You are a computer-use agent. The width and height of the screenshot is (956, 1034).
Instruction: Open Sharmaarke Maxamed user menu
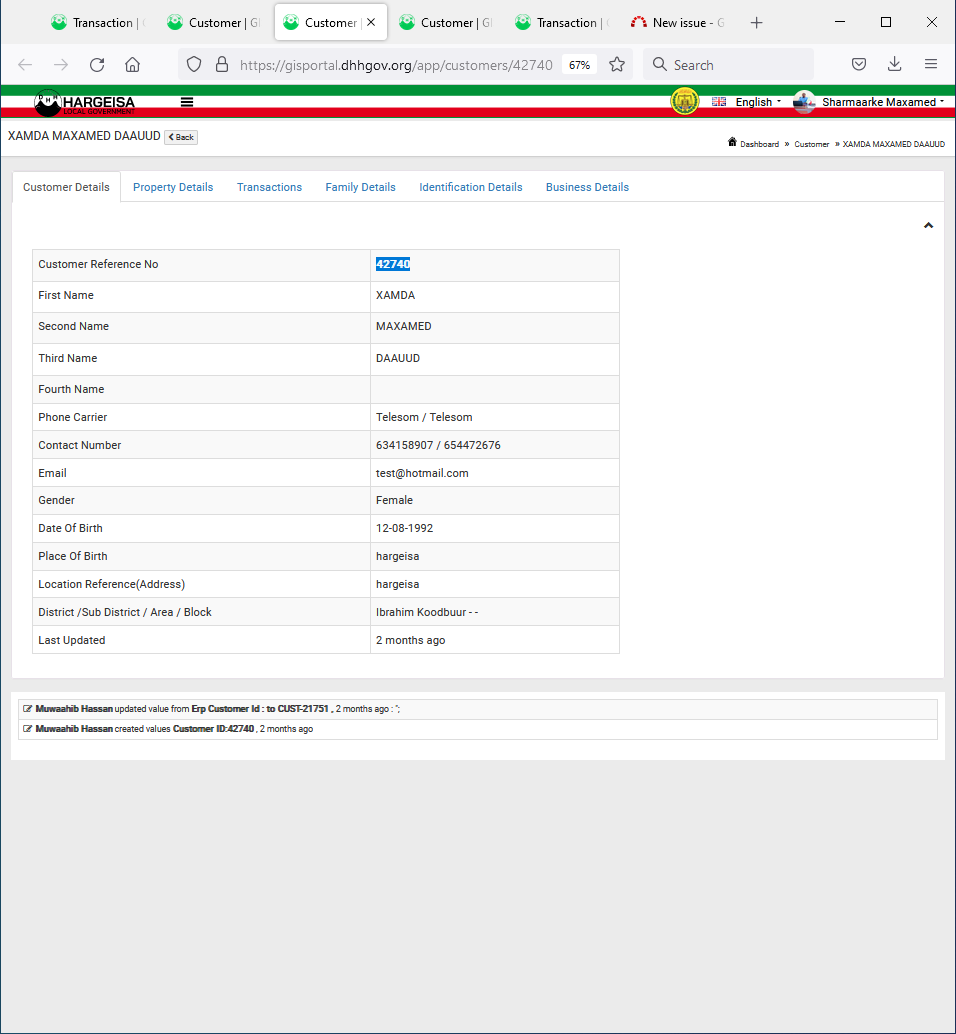(x=883, y=102)
